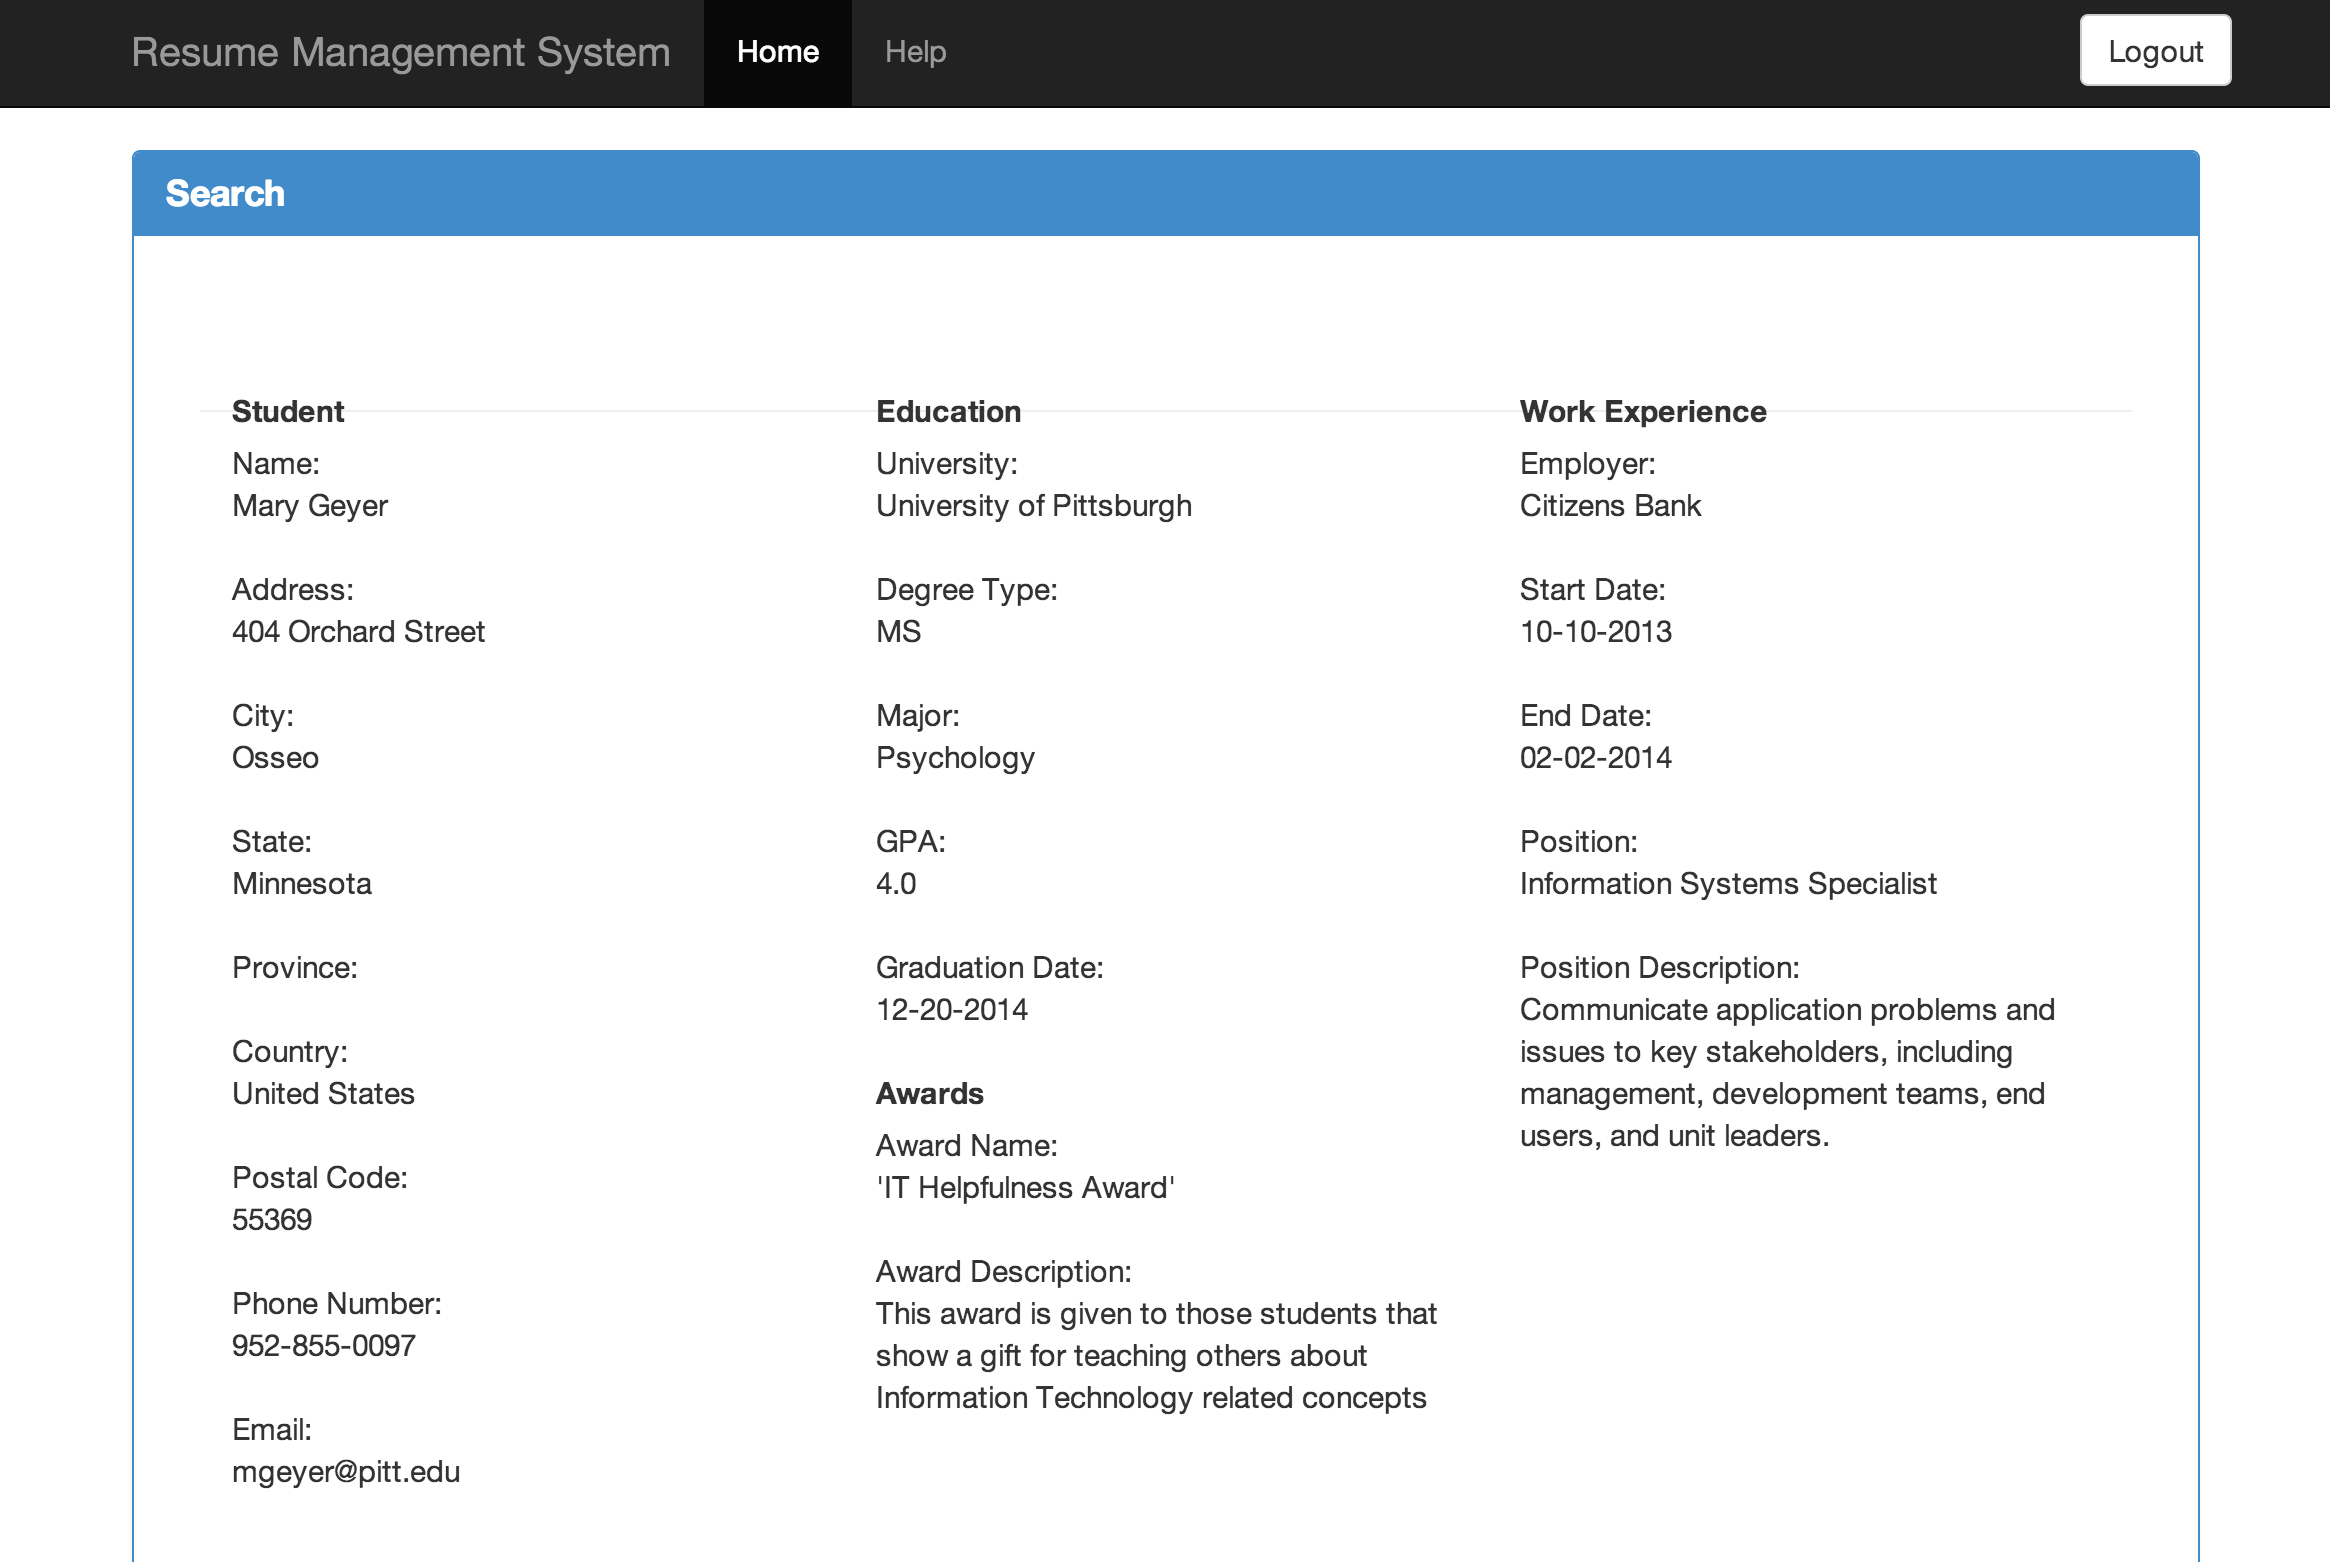Open the Help menu item
2330x1562 pixels.
coord(915,52)
